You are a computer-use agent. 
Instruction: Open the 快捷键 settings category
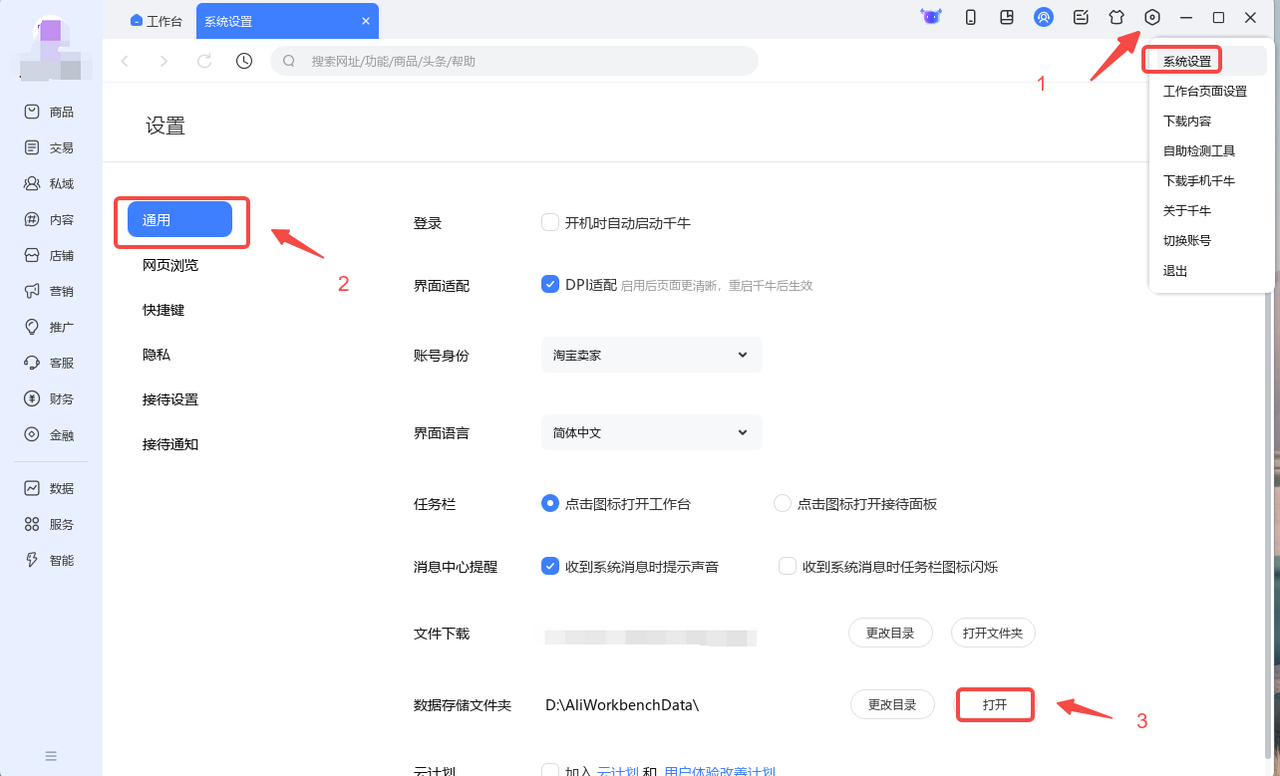(x=163, y=310)
